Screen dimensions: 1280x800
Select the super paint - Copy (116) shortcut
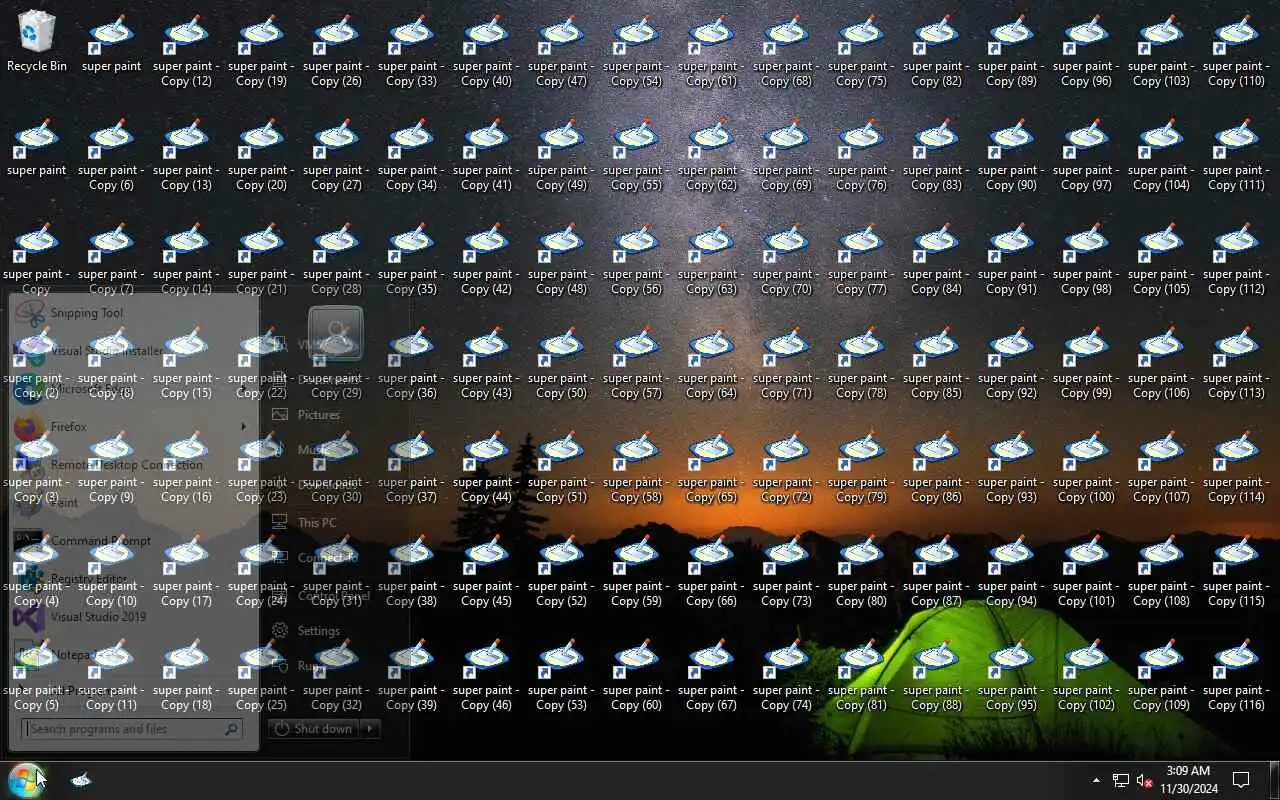pyautogui.click(x=1236, y=675)
